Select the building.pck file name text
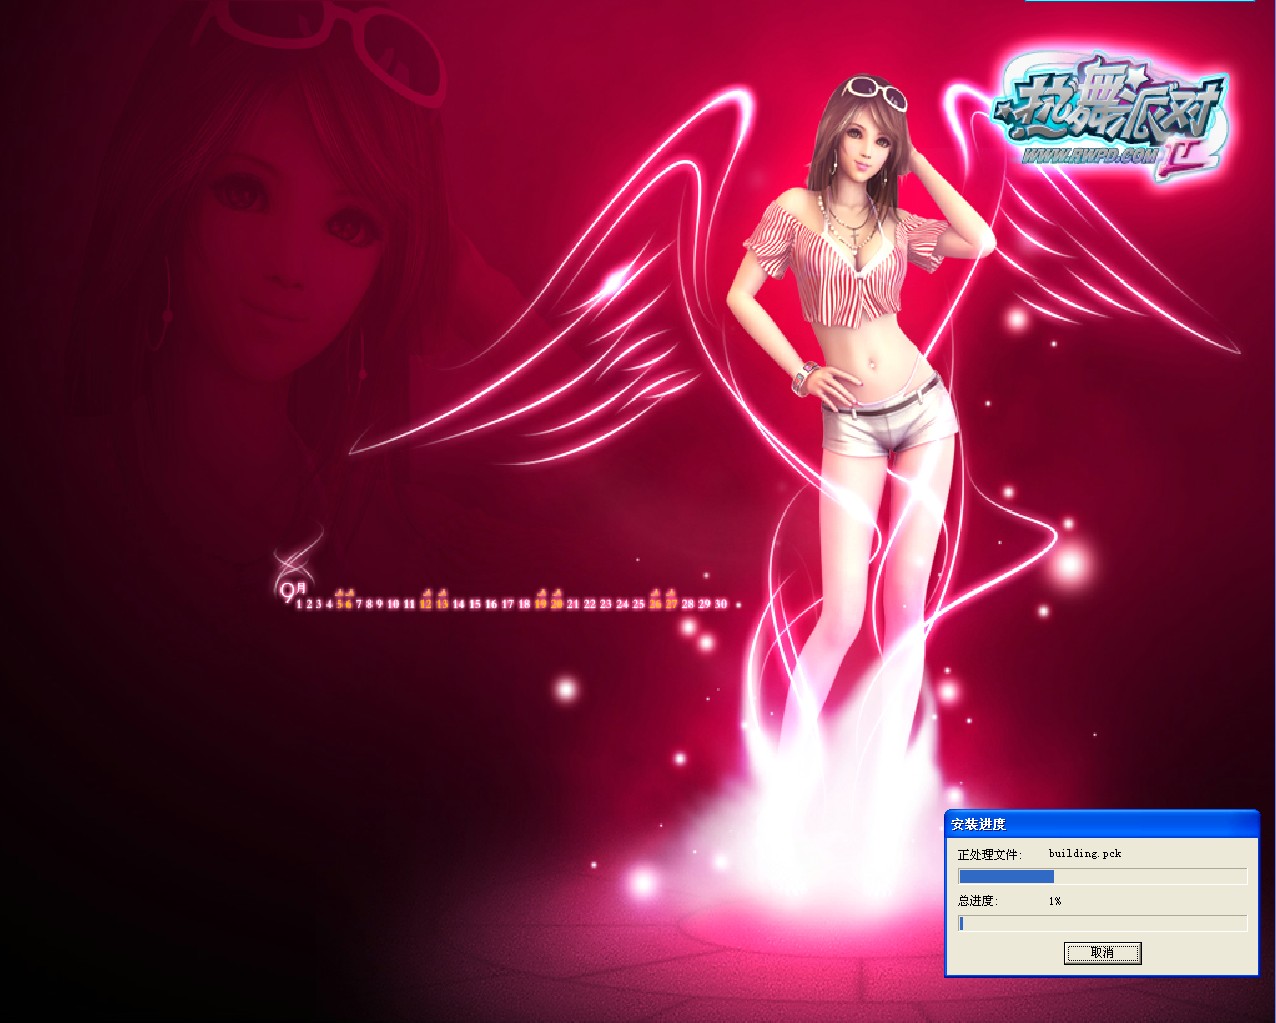This screenshot has width=1276, height=1023. click(x=1084, y=854)
